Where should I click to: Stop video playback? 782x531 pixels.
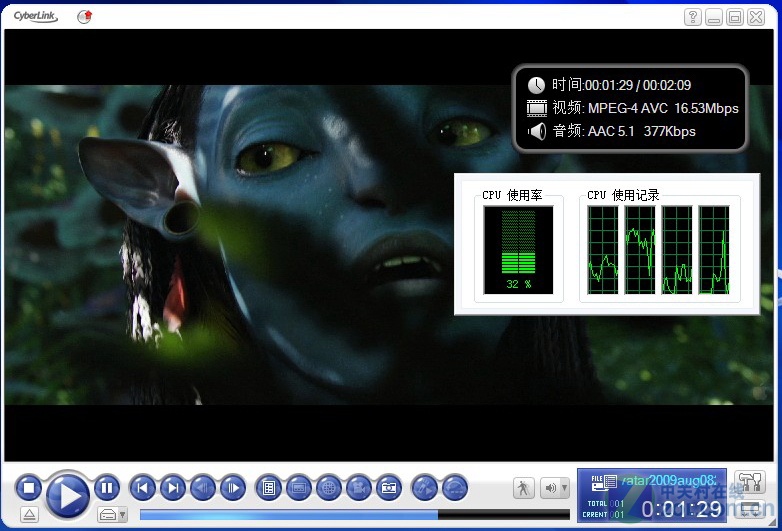pos(28,488)
